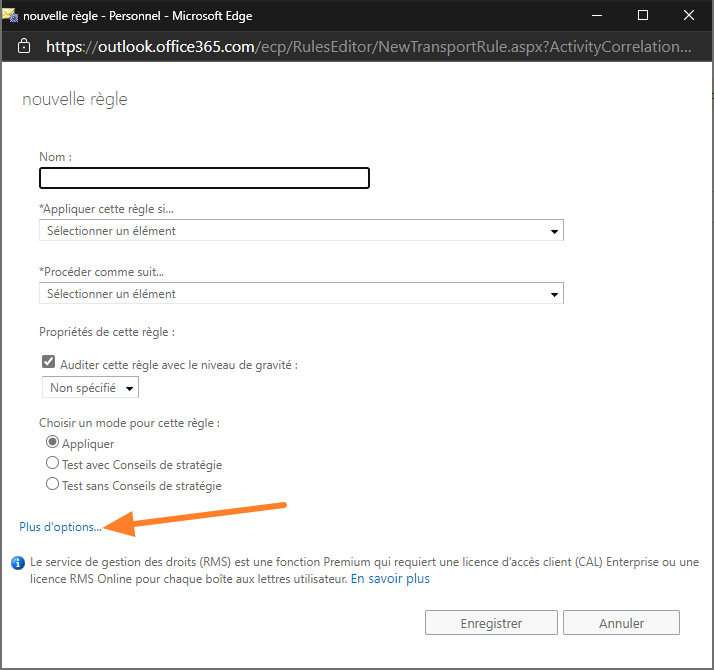Maximize the Edge window
Viewport: 714px width, 670px height.
tap(643, 16)
